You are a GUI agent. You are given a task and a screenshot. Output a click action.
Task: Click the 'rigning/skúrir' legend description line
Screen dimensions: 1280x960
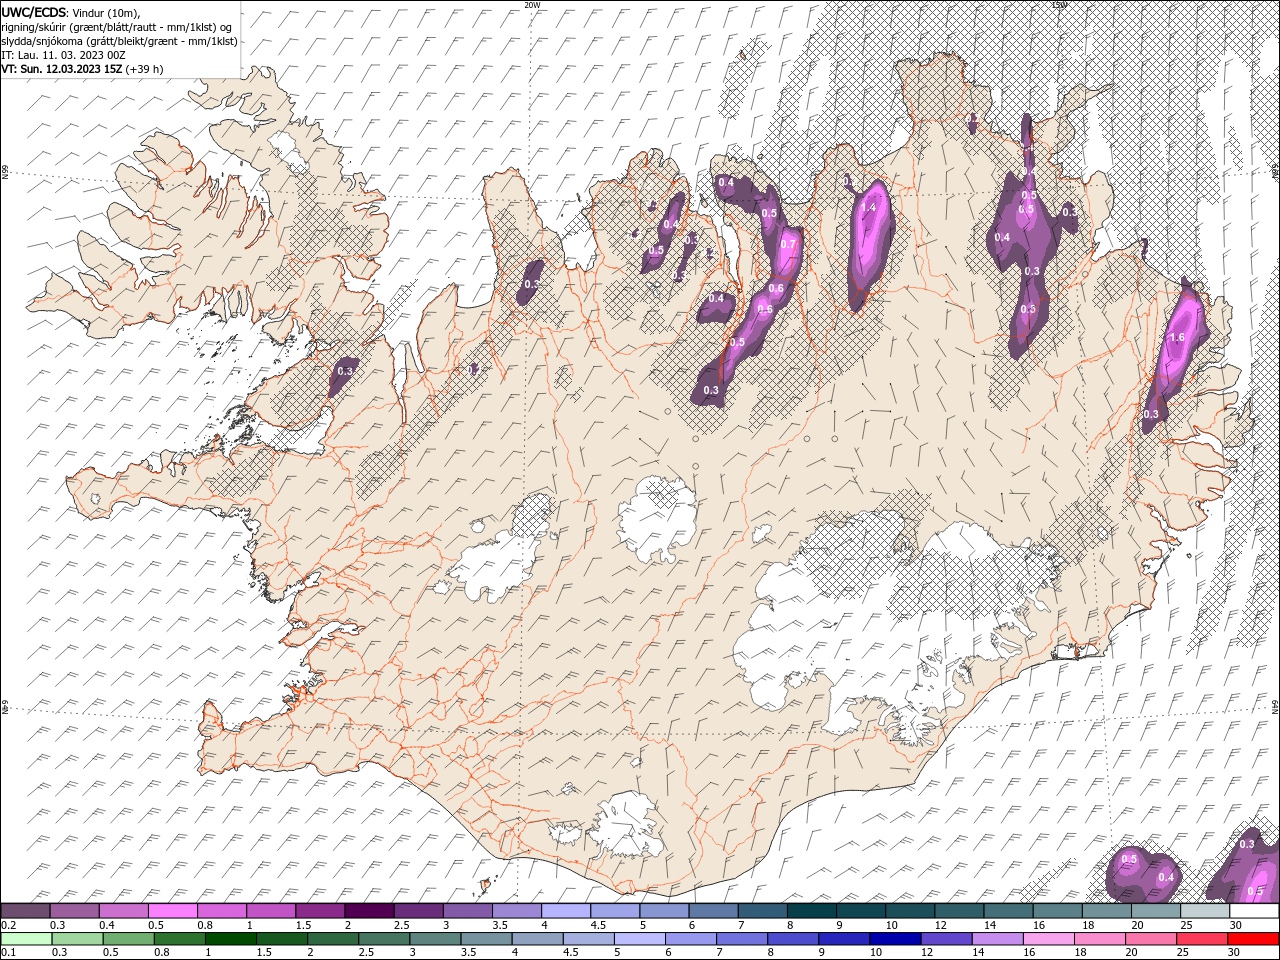tap(117, 26)
